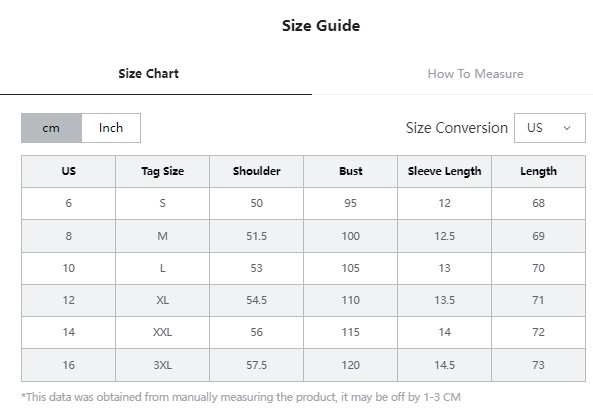
Task: Select the 3XL tag size cell
Action: 163,365
